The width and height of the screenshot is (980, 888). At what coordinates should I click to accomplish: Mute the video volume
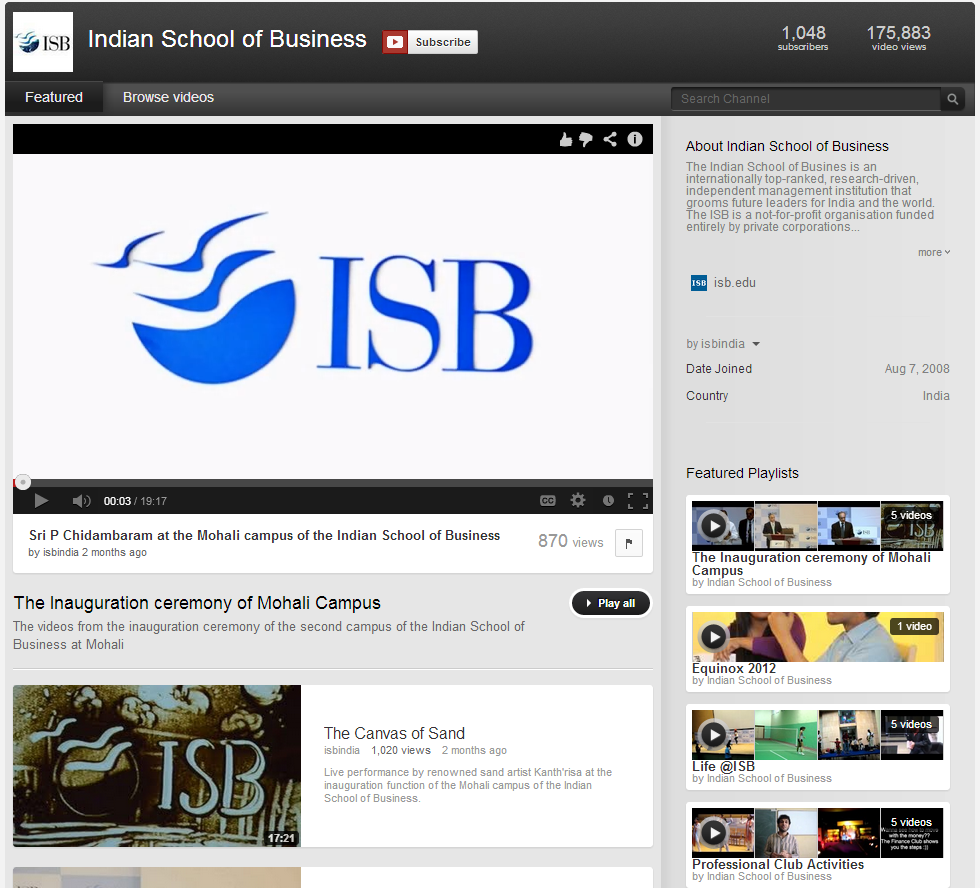pos(80,500)
